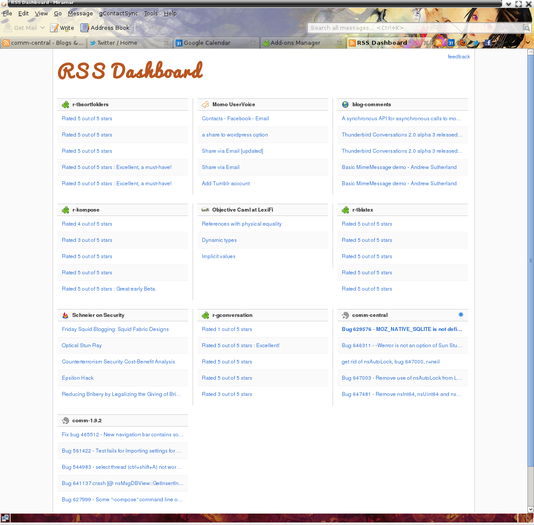Close the RSS Dashboard tab
The width and height of the screenshot is (534, 525).
tap(426, 43)
